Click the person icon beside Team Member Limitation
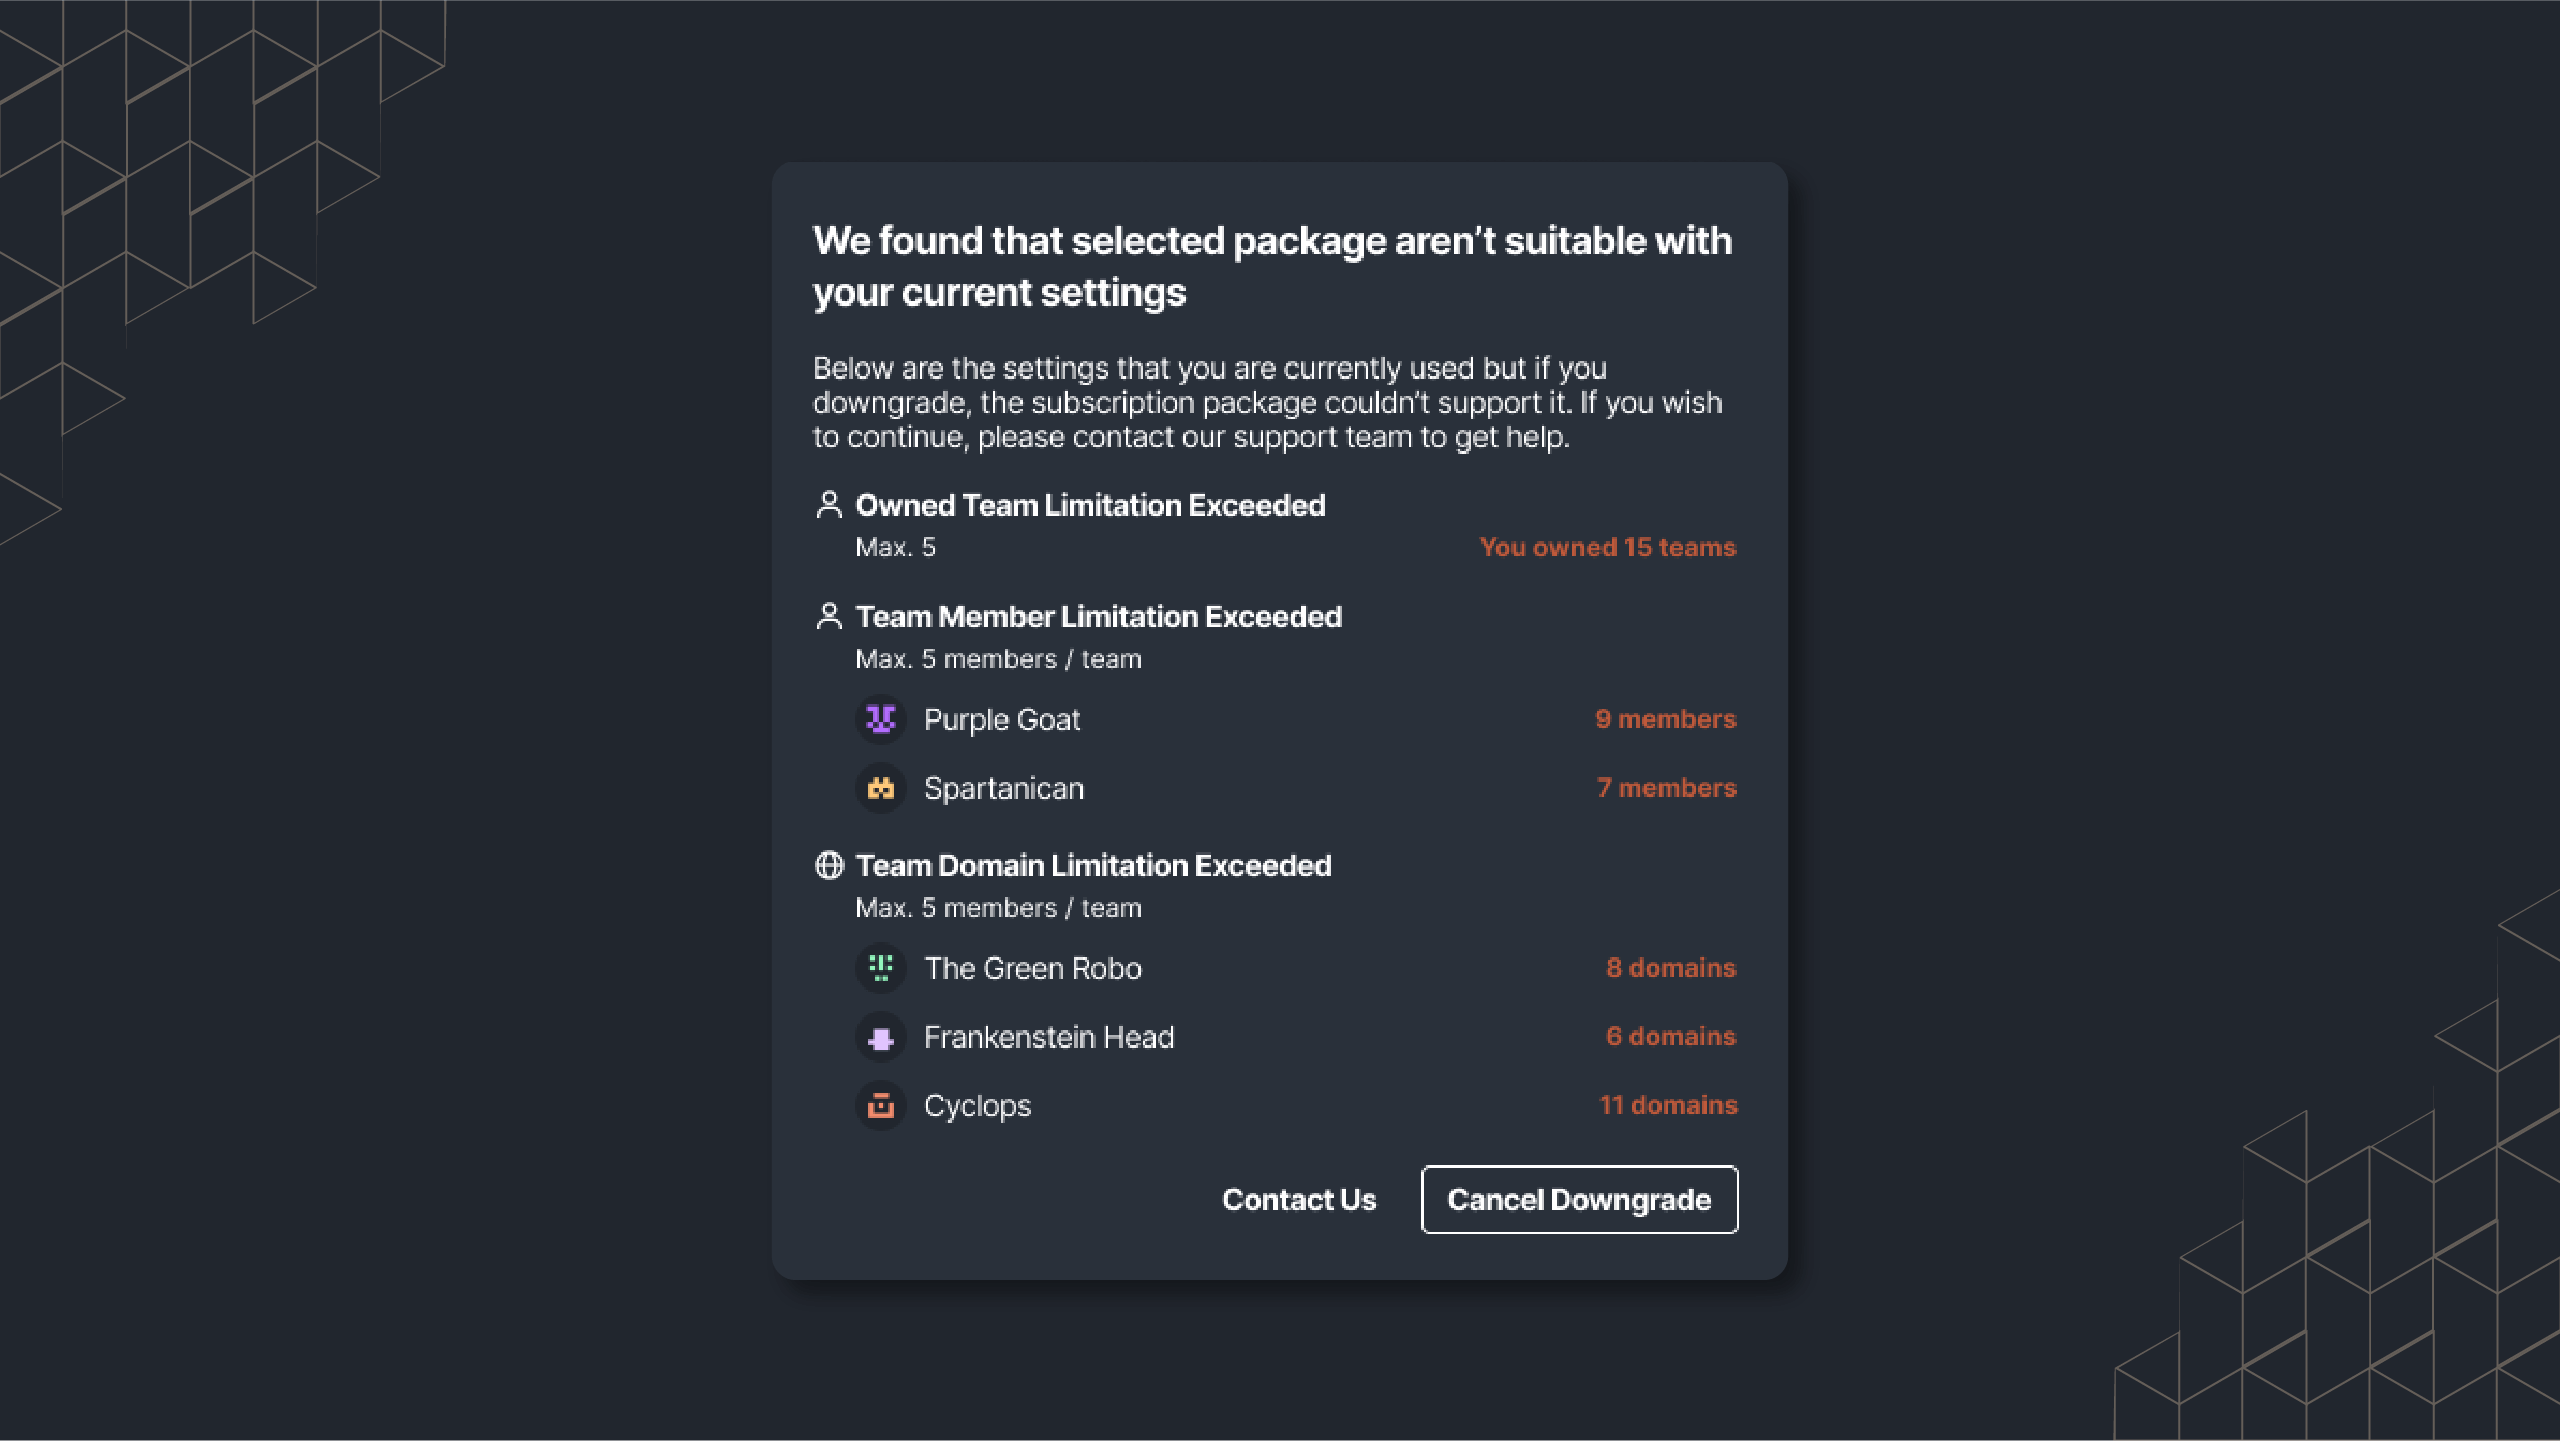This screenshot has width=2560, height=1441. pos(829,616)
